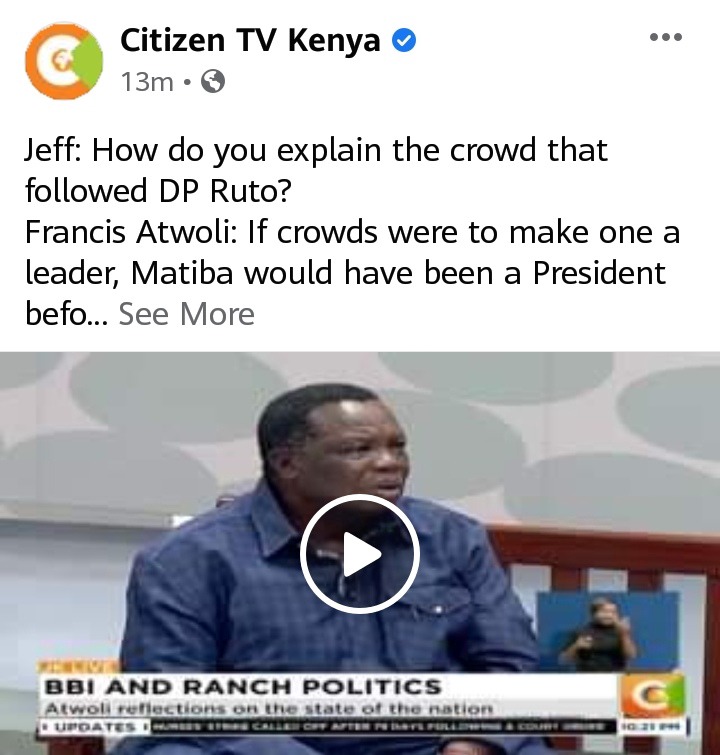Viewport: 720px width, 755px height.
Task: Click the Atwoli reflections subtitle bar
Action: pyautogui.click(x=269, y=709)
